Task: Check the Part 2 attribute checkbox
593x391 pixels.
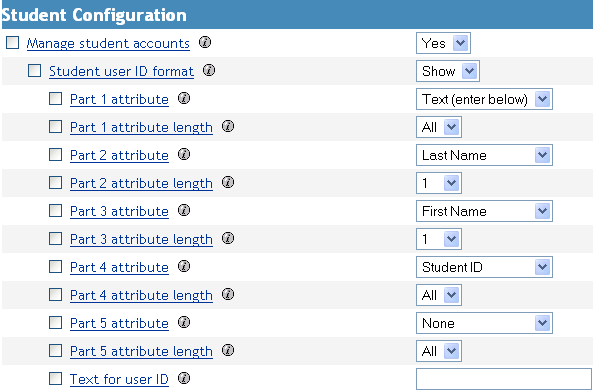Action: [56, 155]
